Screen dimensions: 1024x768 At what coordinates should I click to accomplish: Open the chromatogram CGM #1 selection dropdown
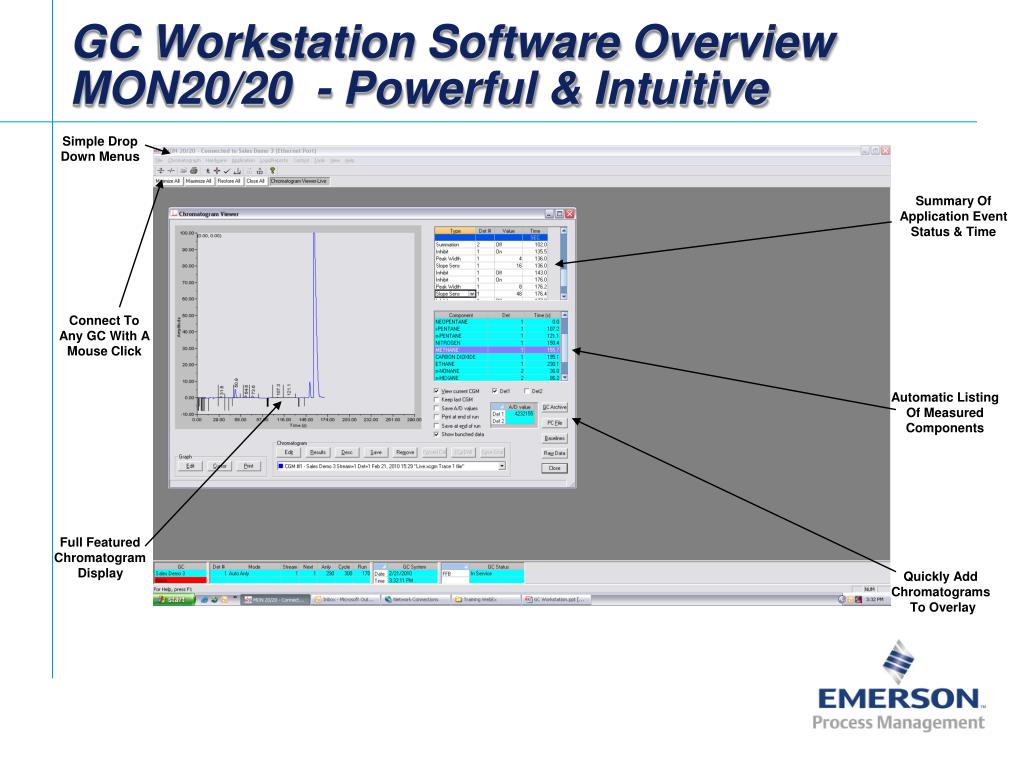(x=502, y=466)
